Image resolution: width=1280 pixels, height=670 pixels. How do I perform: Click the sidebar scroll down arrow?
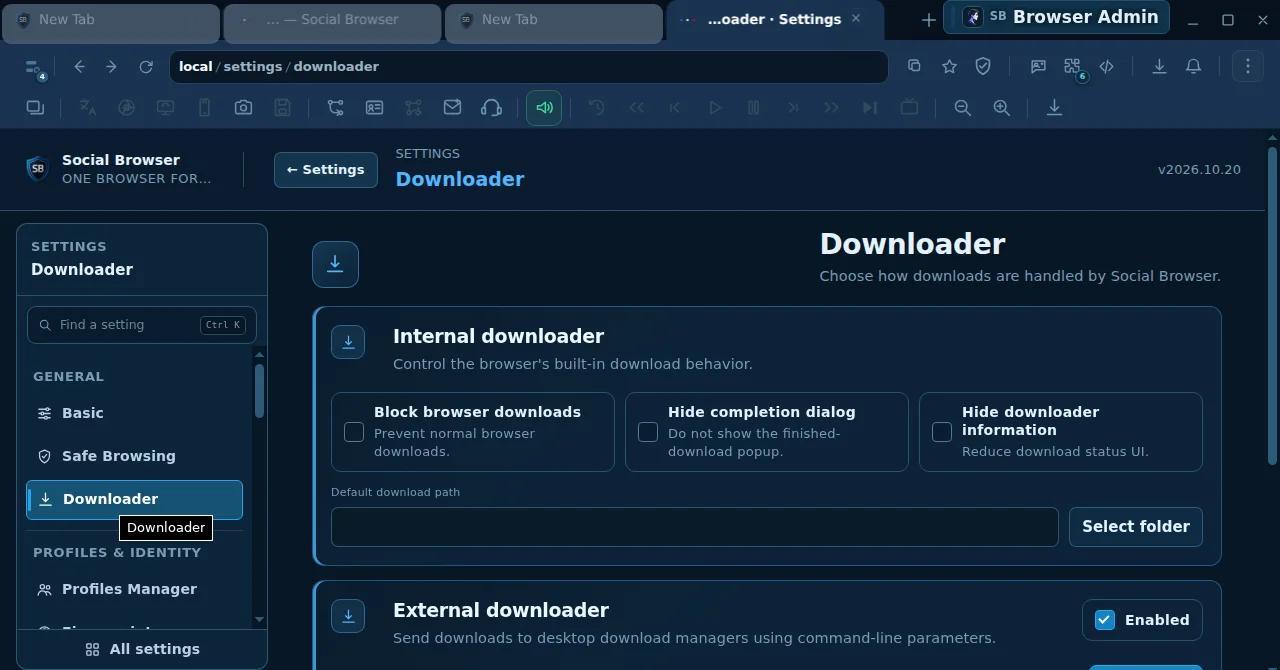pos(260,619)
